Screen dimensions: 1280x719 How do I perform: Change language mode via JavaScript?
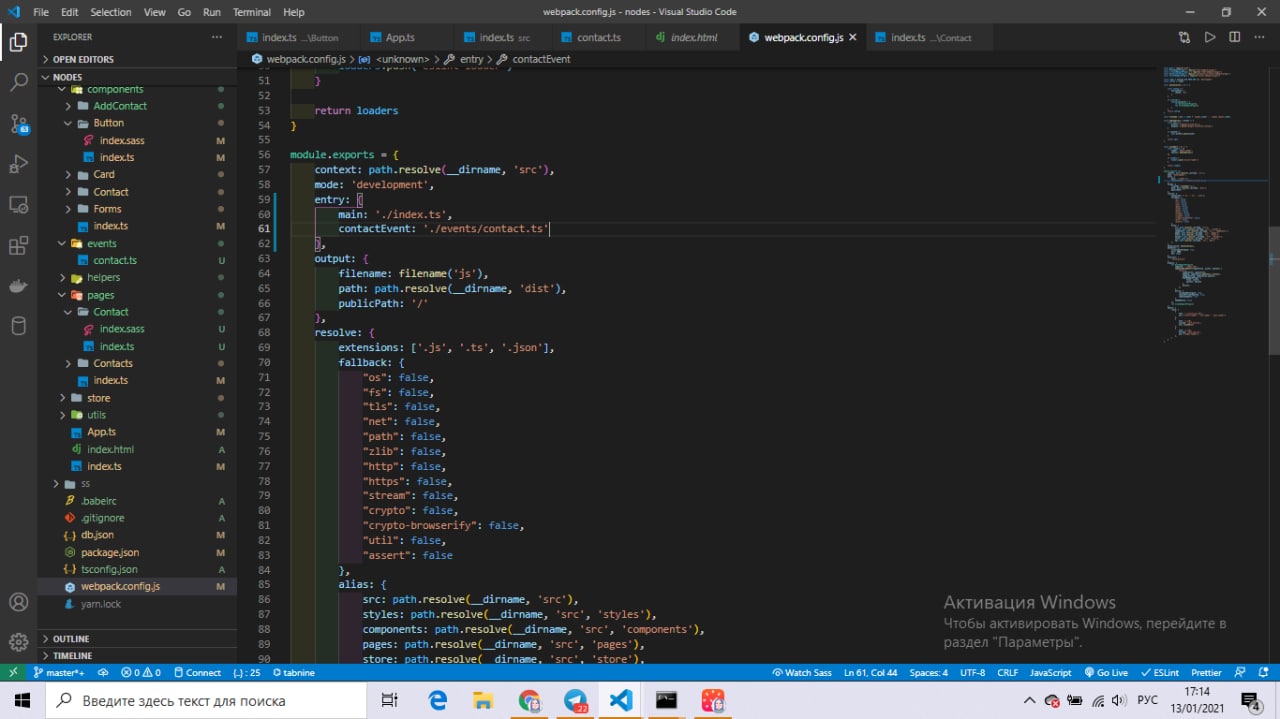[1050, 672]
